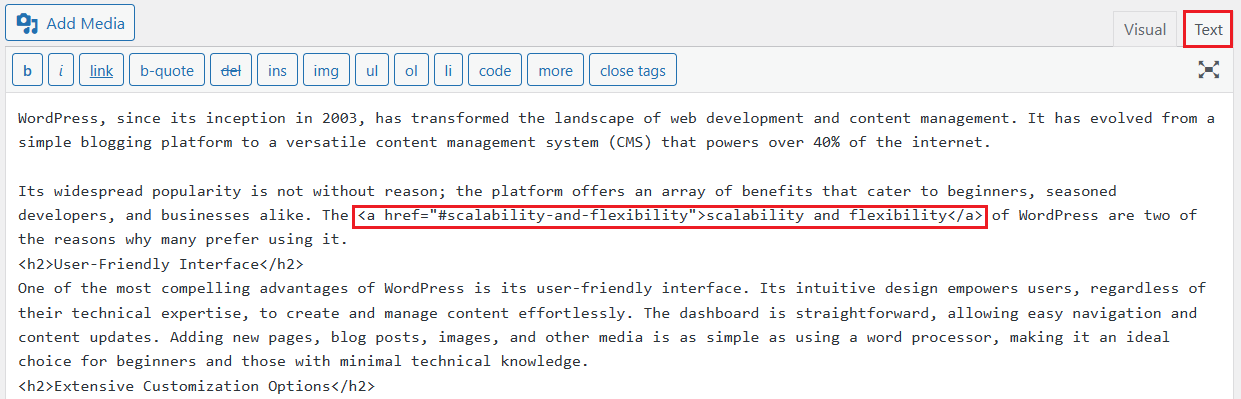Mark deleted text with del button
Screen dimensions: 1241x399
231,71
